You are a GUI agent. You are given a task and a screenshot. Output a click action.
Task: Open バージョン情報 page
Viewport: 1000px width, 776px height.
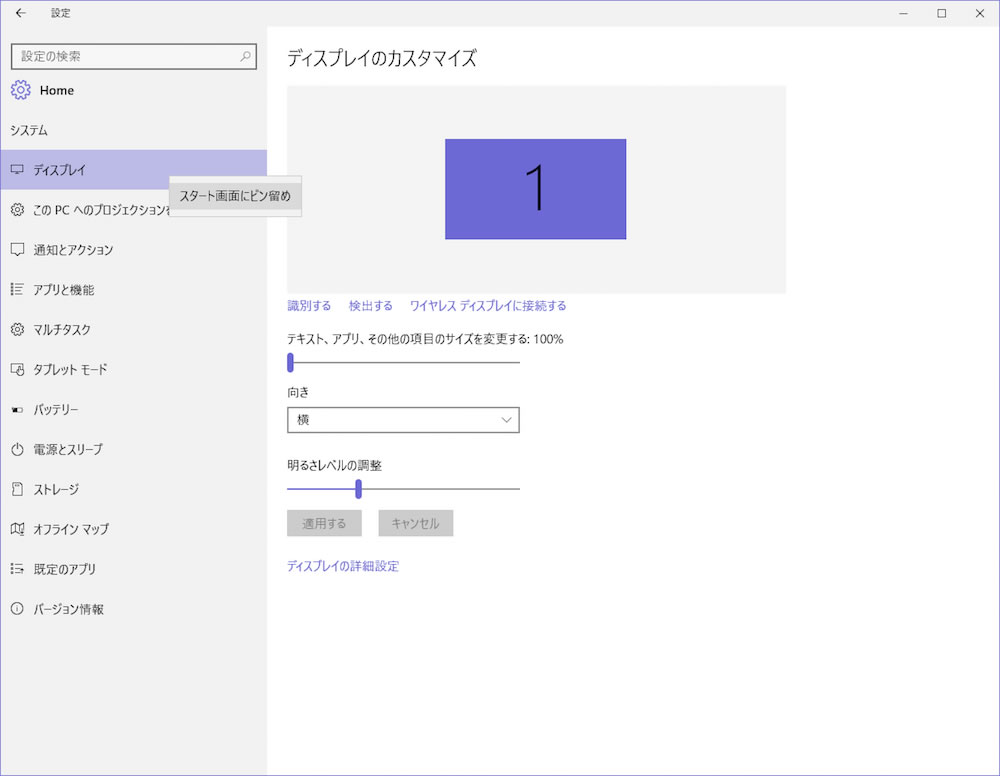(x=133, y=608)
